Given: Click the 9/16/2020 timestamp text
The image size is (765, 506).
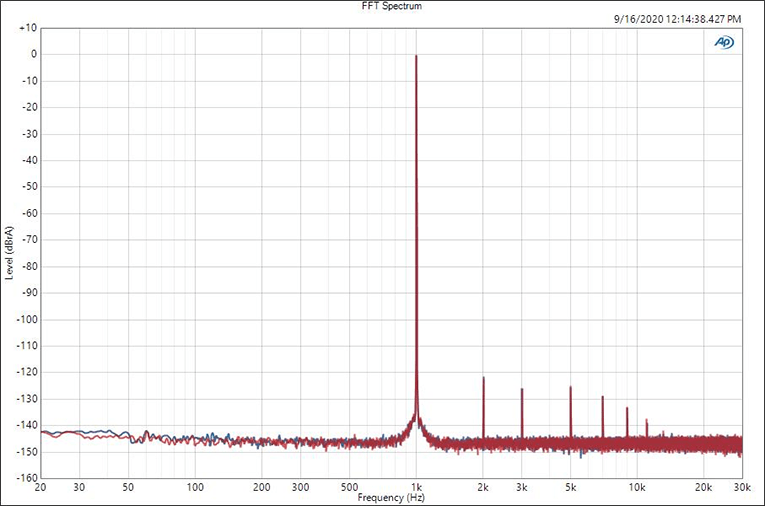Looking at the screenshot, I should click(675, 19).
